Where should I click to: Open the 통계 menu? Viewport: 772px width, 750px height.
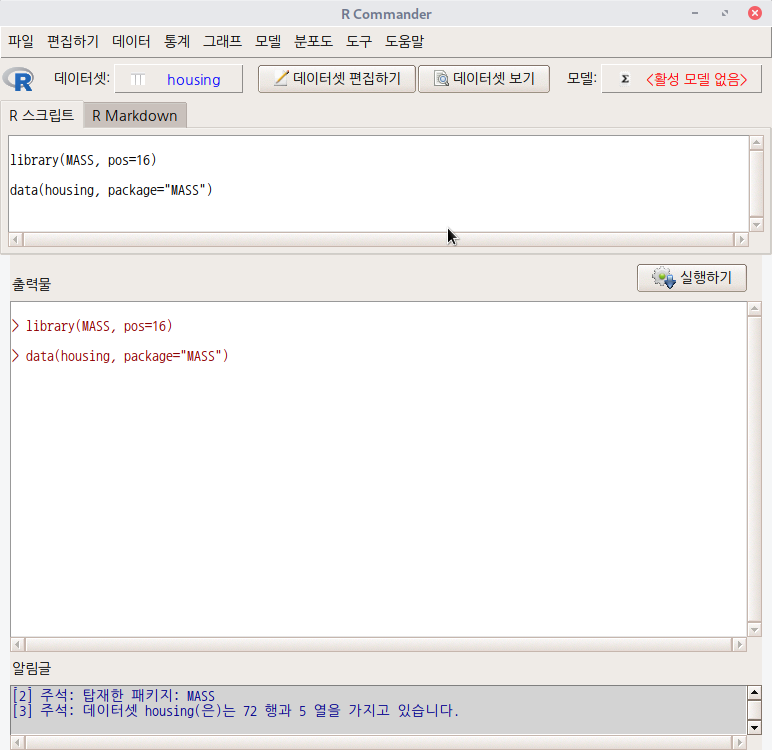coord(177,41)
